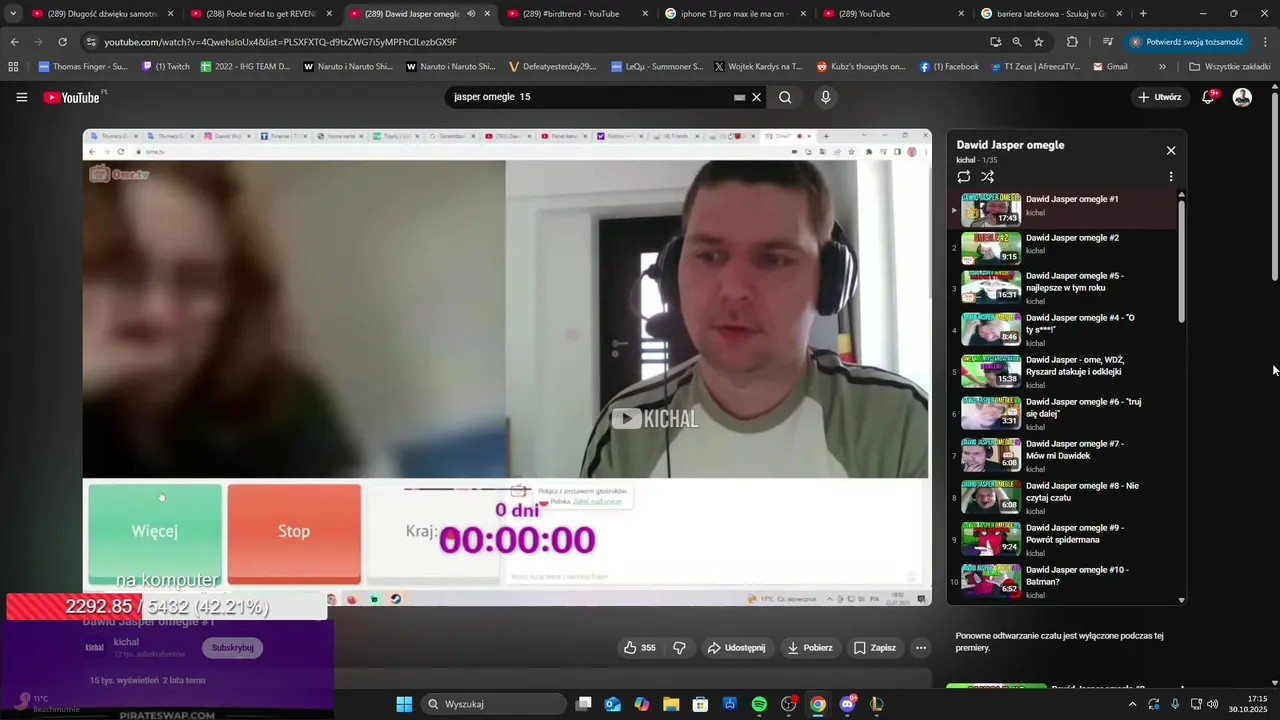Open the Chrome apps grid icon
Image resolution: width=1280 pixels, height=720 pixels.
tap(13, 67)
